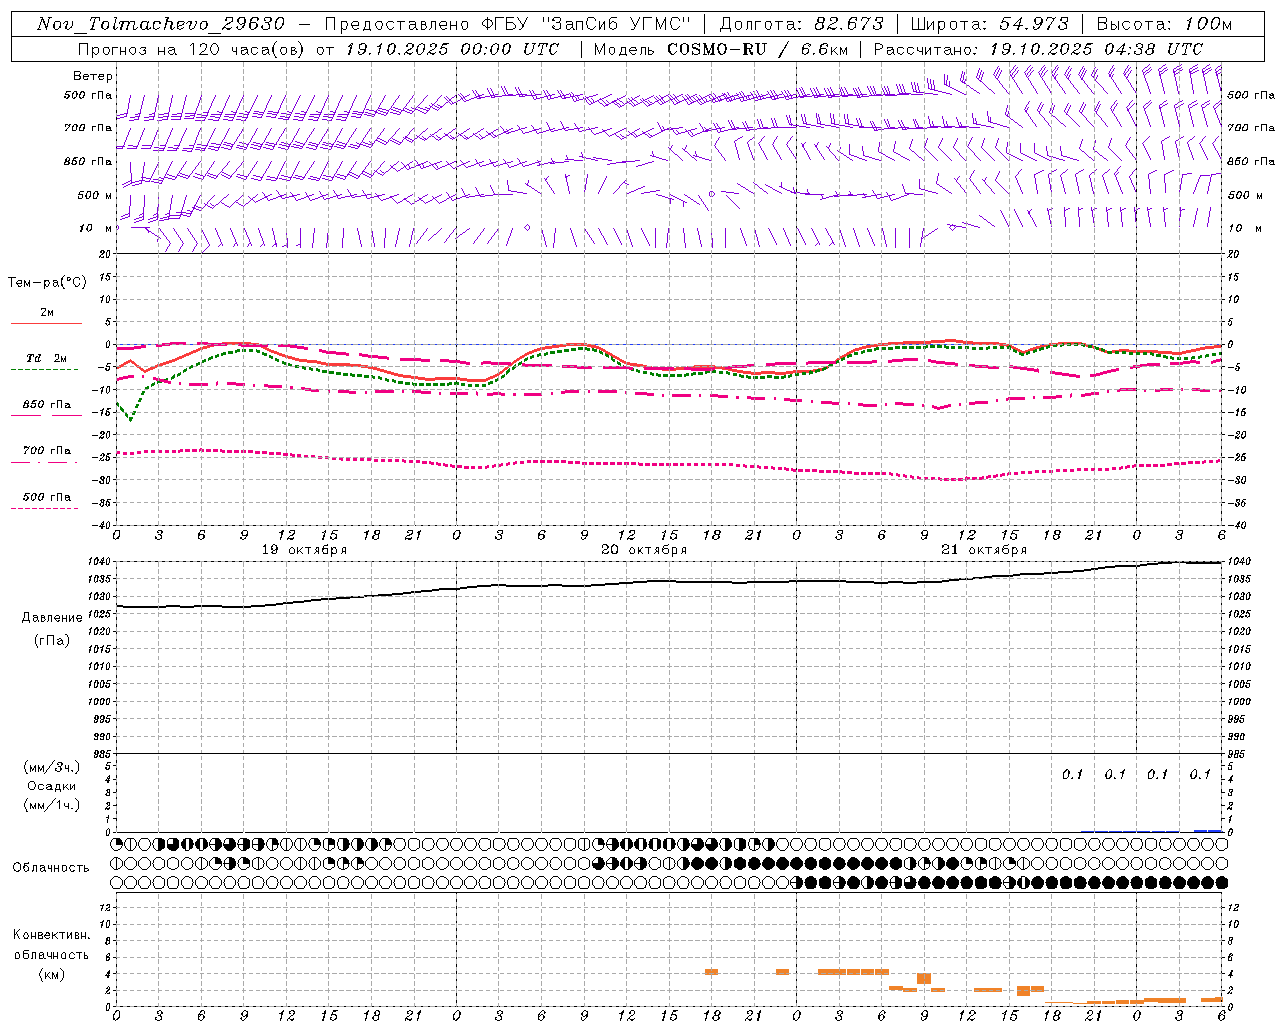
Task: Click the (гПа) pressure units label
Action: point(52,640)
